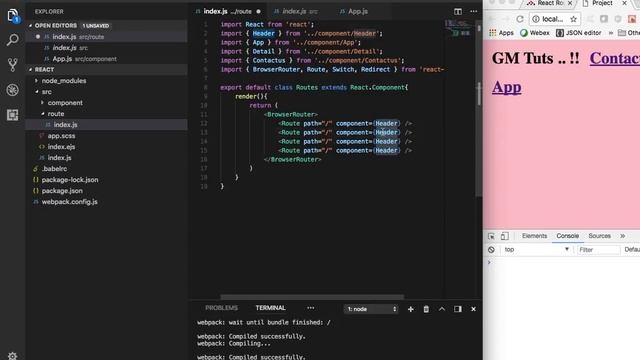
Task: Select an element with the DevTools inspect icon
Action: 491,236
